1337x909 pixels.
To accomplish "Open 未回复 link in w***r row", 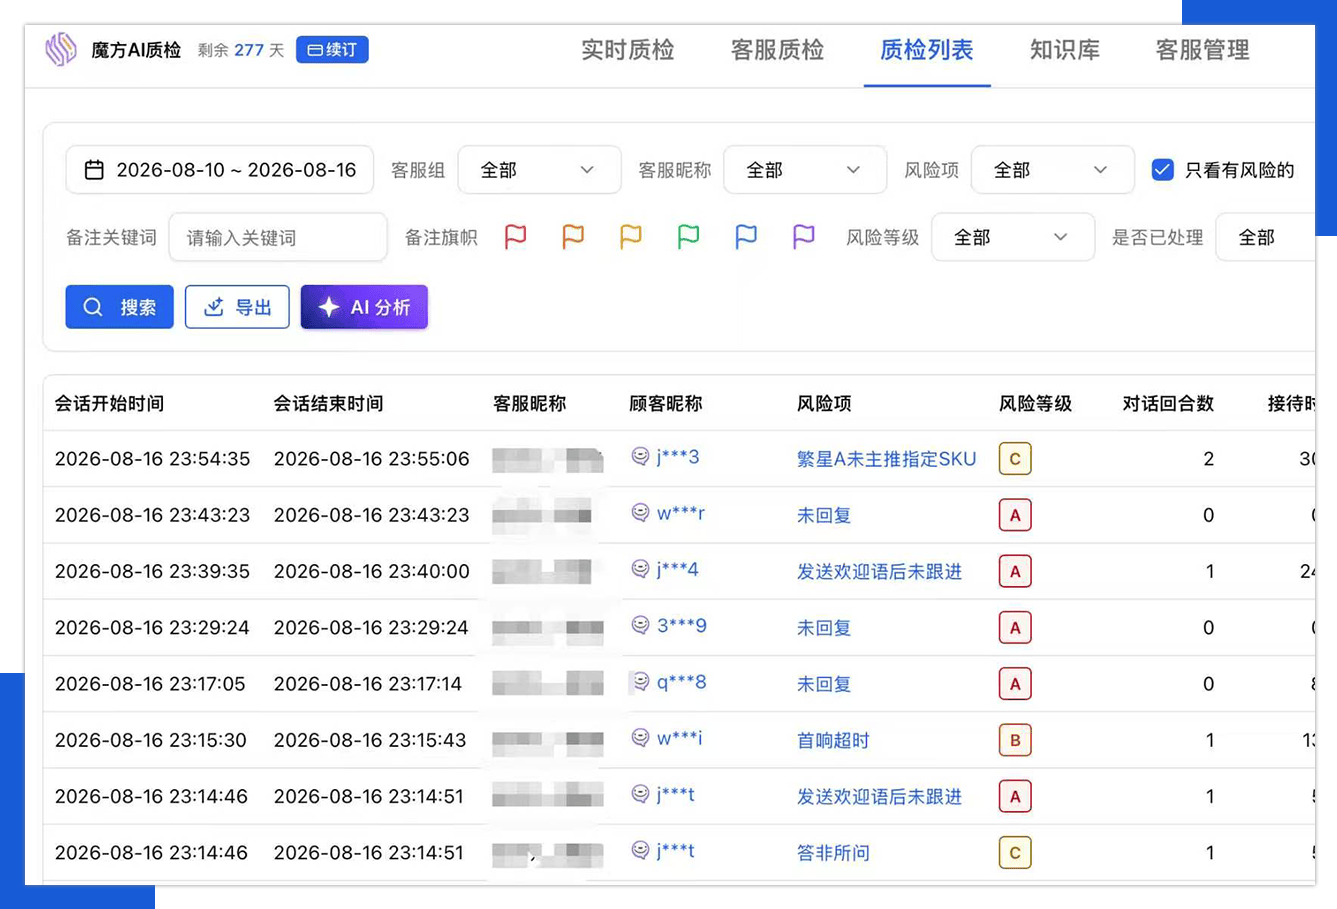I will tap(824, 516).
